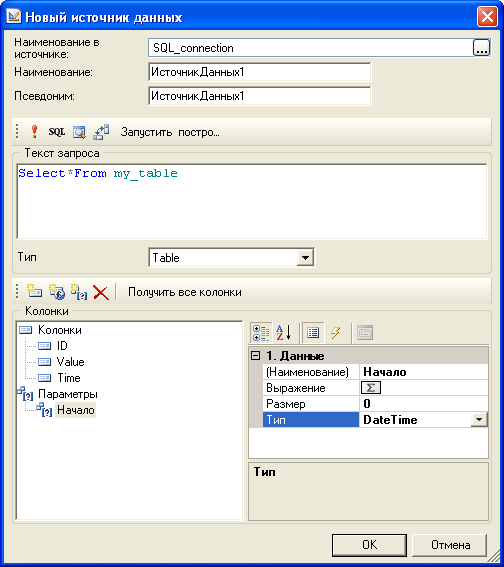
Task: Select the Time column in tree
Action: coord(69,378)
